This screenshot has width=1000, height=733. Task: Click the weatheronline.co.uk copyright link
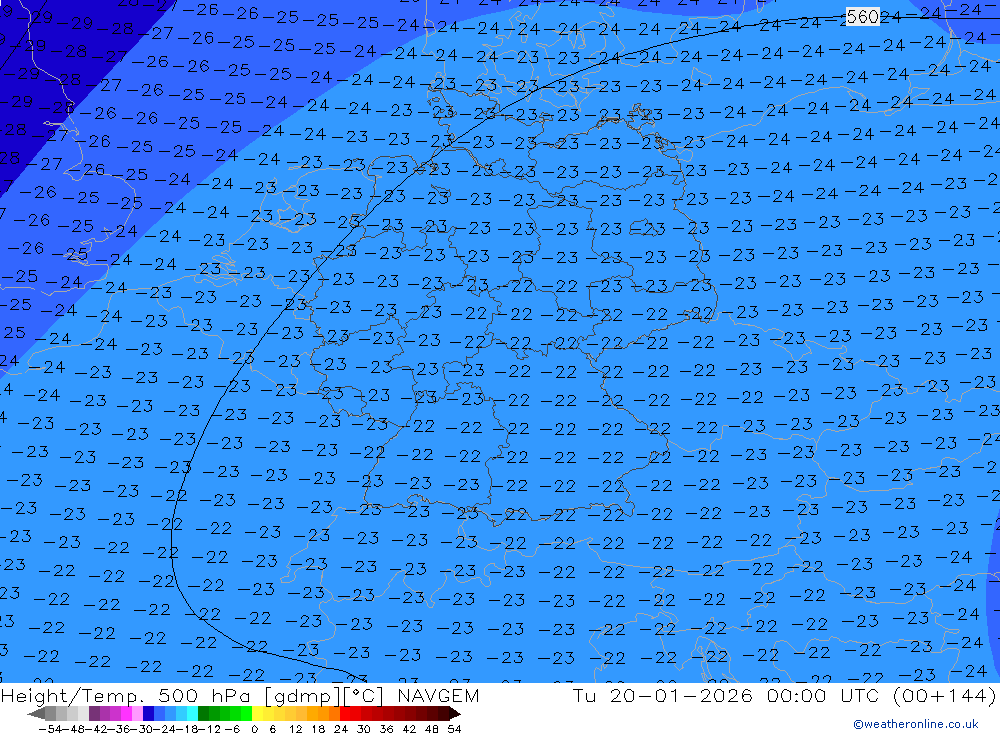pyautogui.click(x=916, y=724)
